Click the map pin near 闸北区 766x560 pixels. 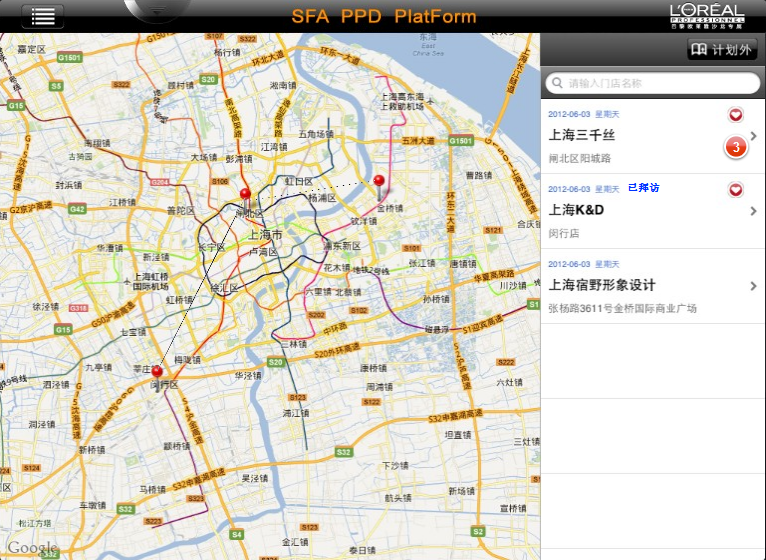point(245,196)
